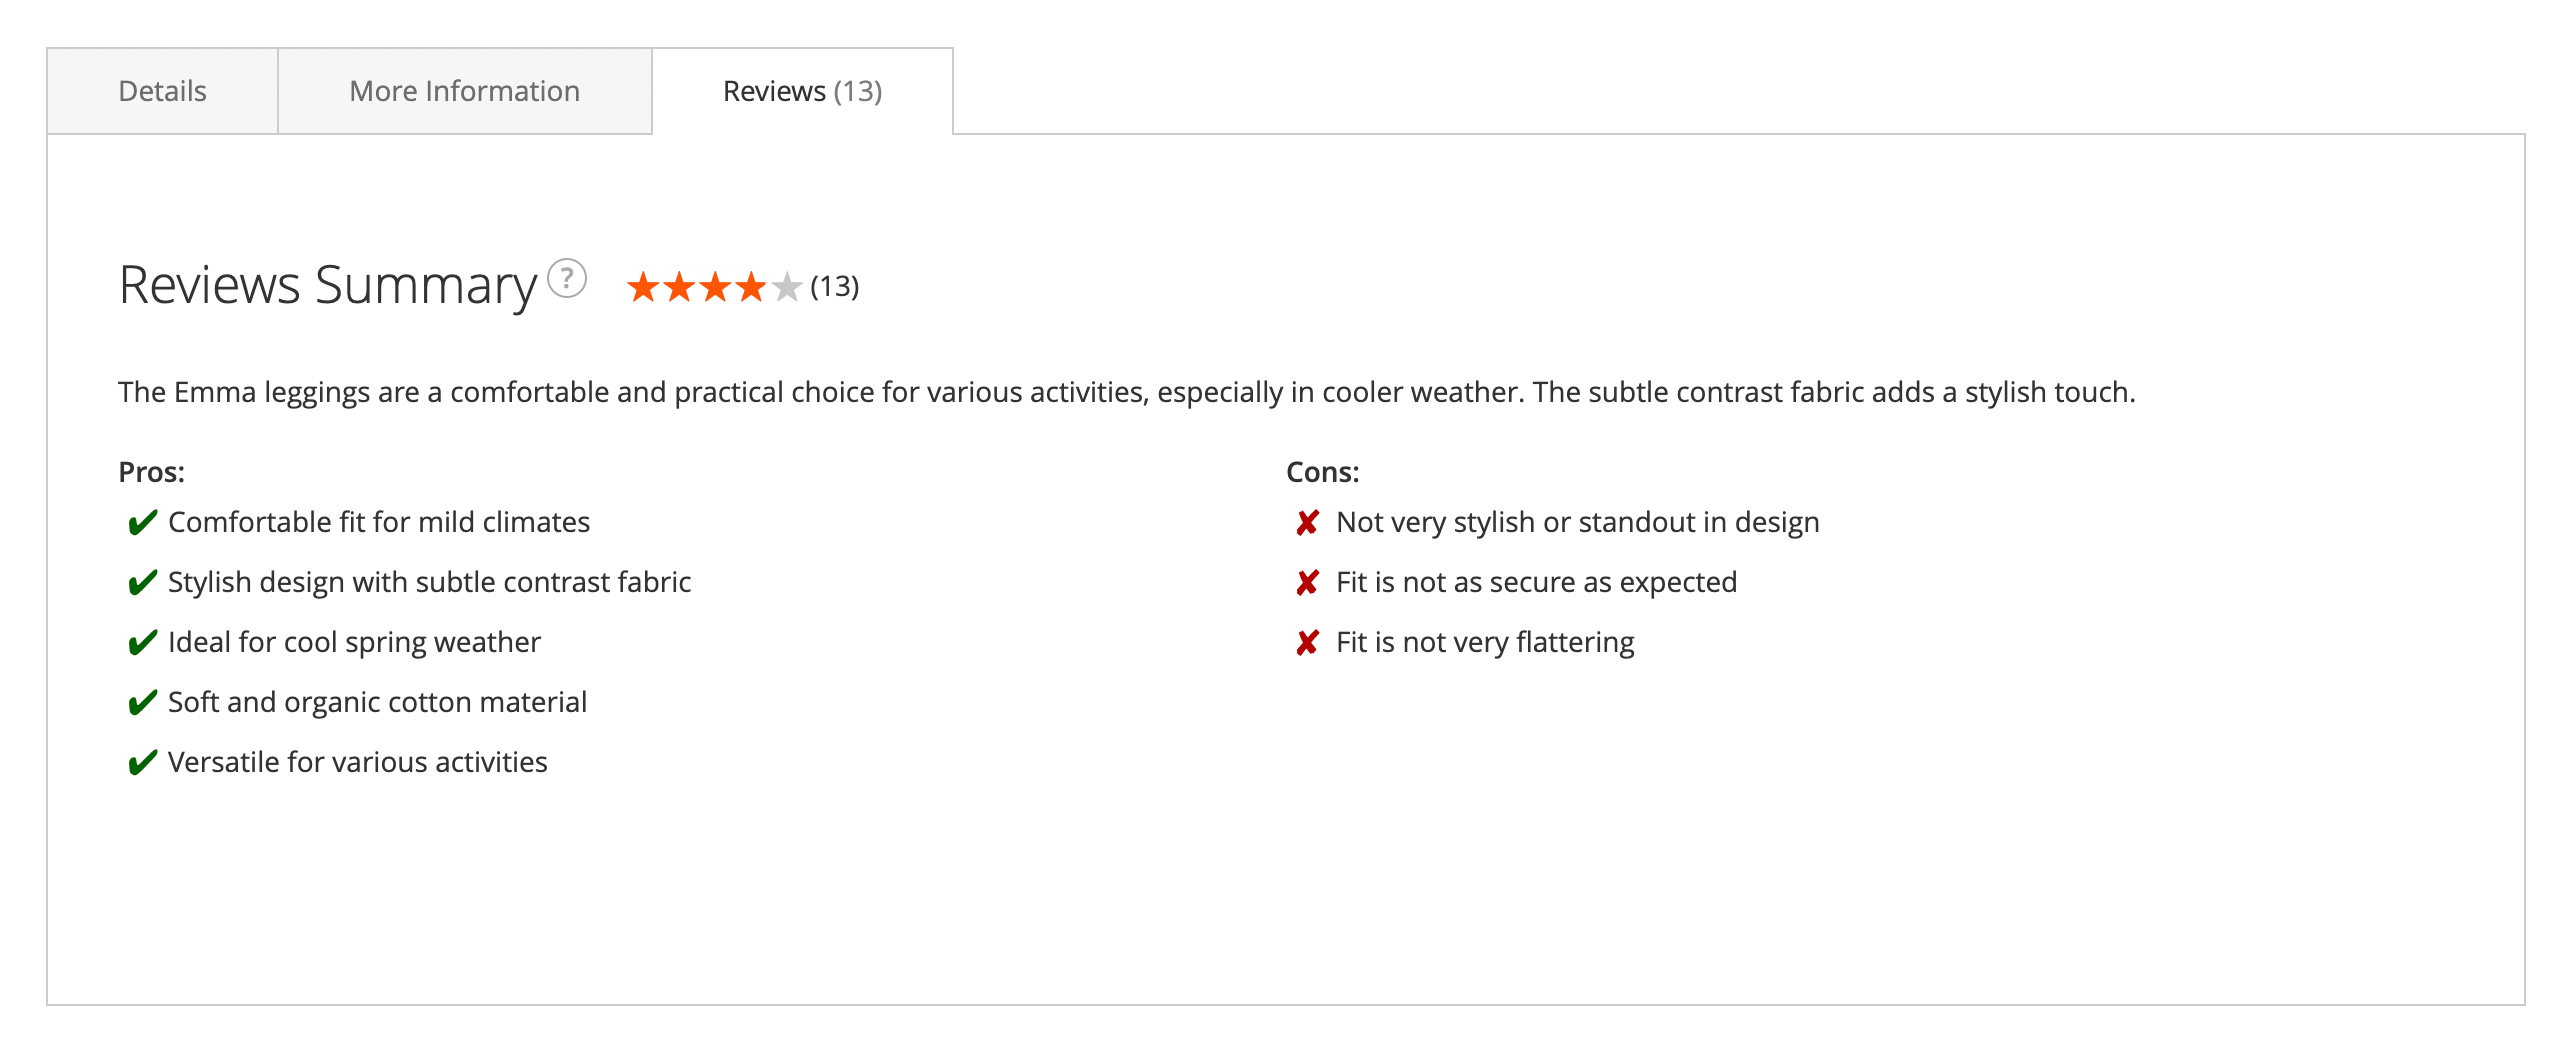Click the Cons: label
Viewport: 2570px width, 1052px height.
(x=1322, y=472)
